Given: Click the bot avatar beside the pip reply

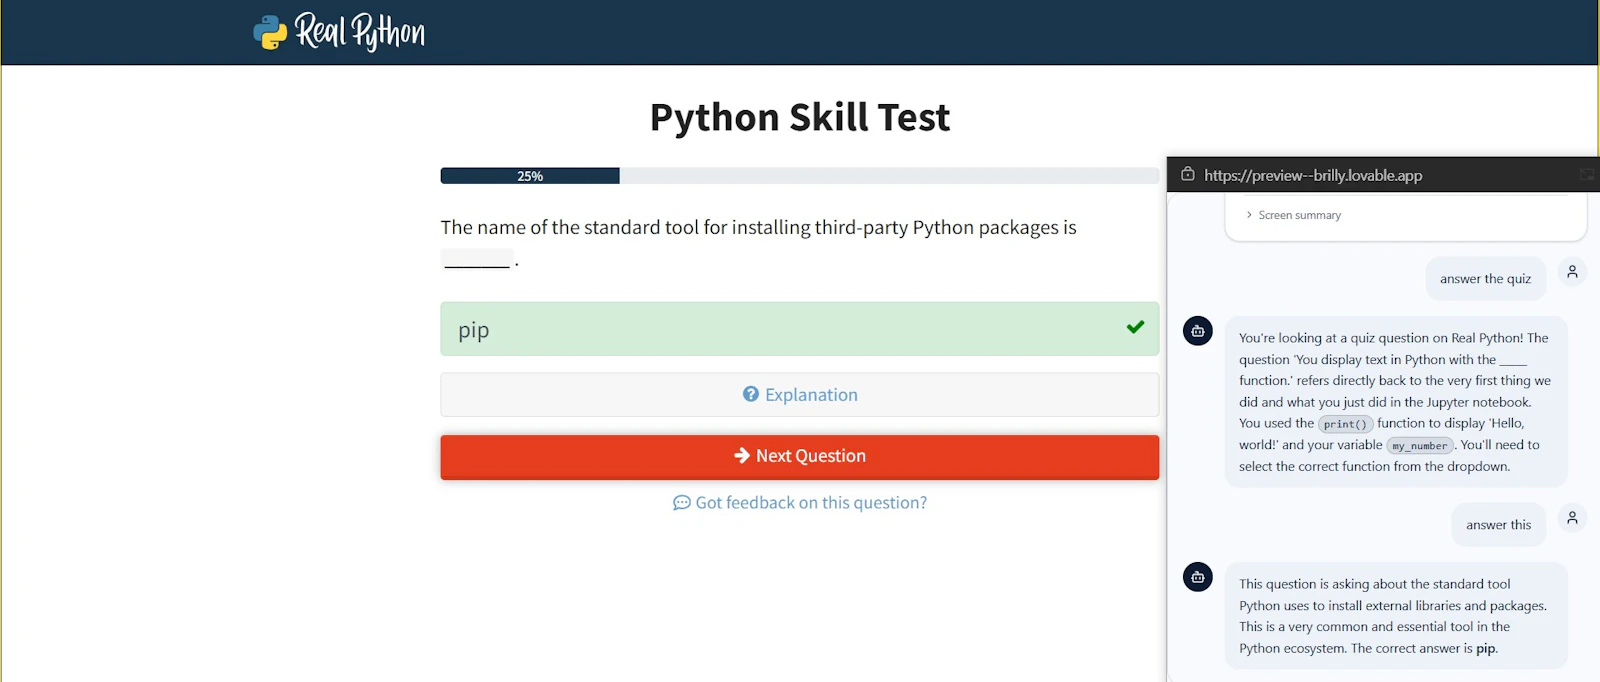Looking at the screenshot, I should (1198, 577).
